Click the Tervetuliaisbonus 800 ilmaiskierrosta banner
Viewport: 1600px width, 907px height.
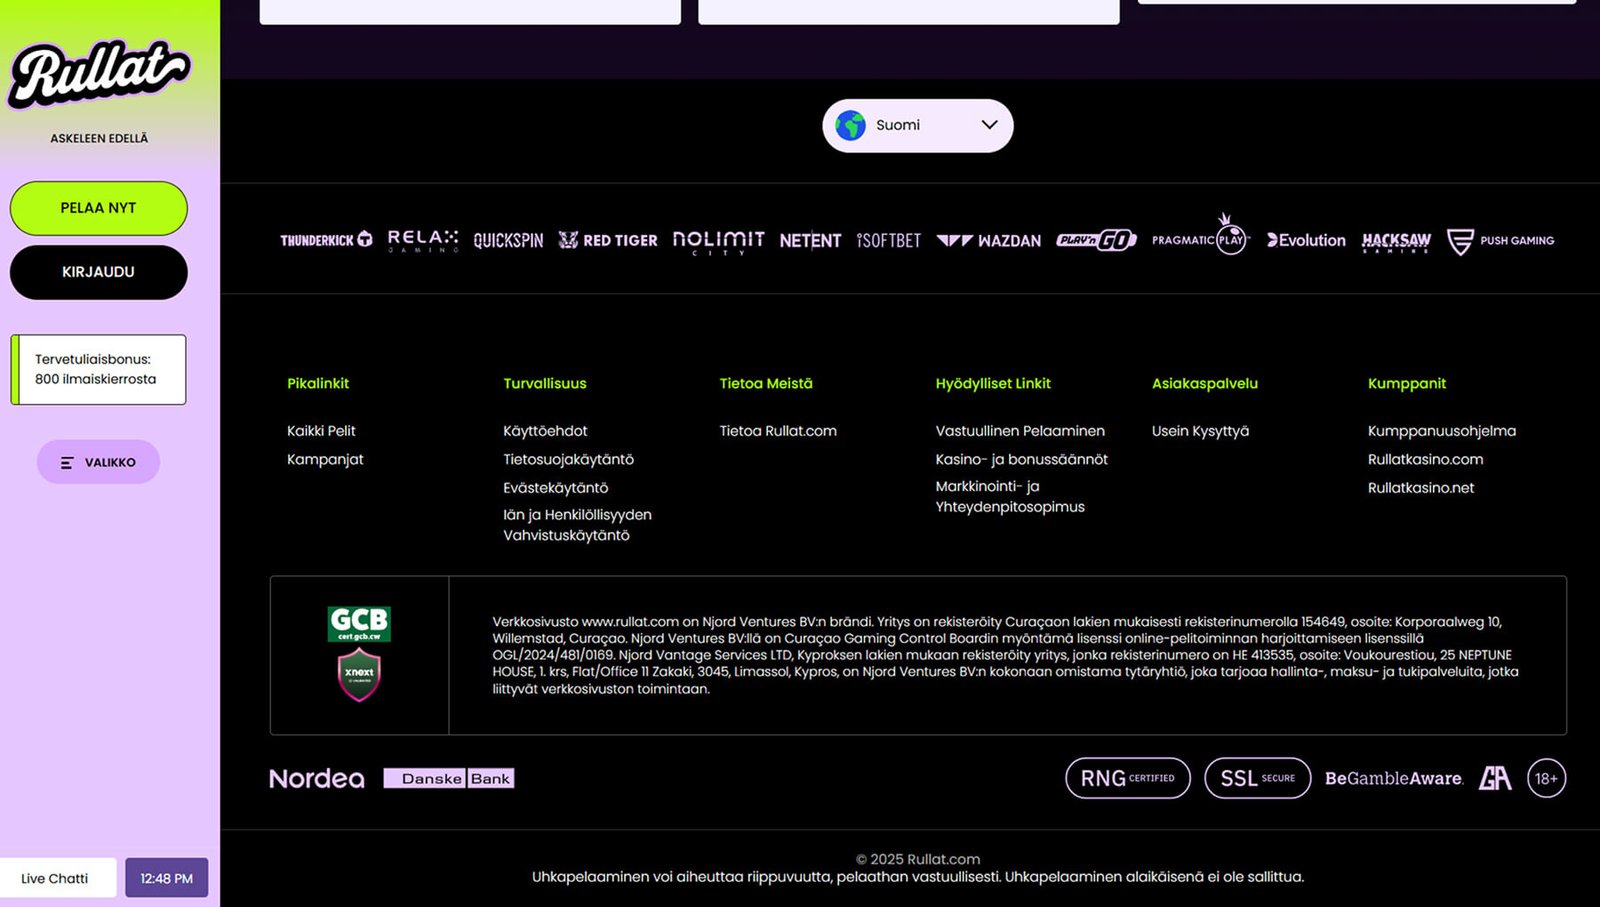pos(98,369)
